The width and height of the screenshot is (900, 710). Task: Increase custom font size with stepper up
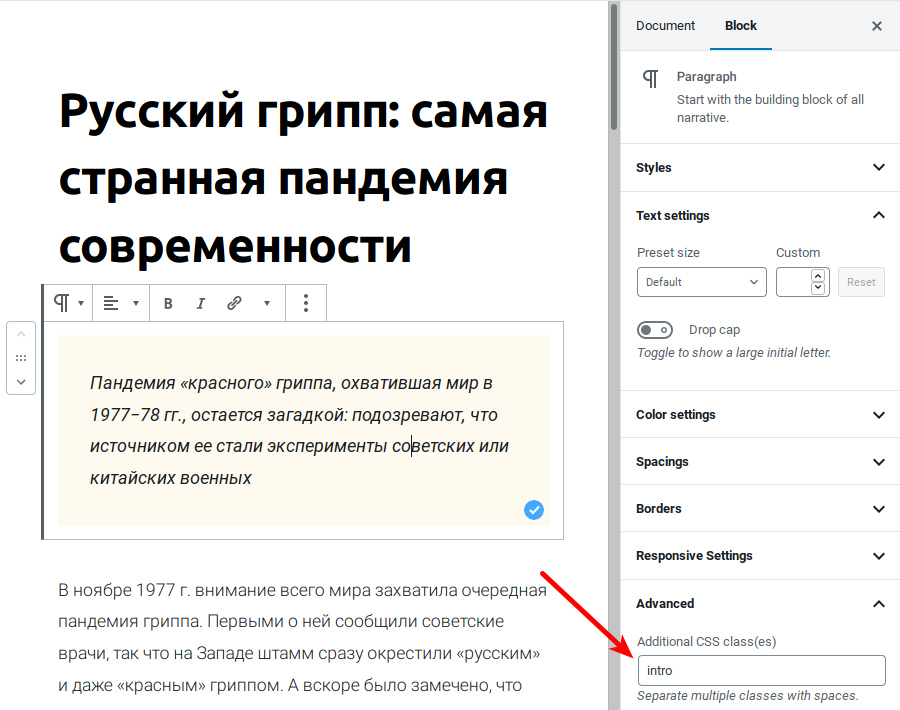[818, 276]
